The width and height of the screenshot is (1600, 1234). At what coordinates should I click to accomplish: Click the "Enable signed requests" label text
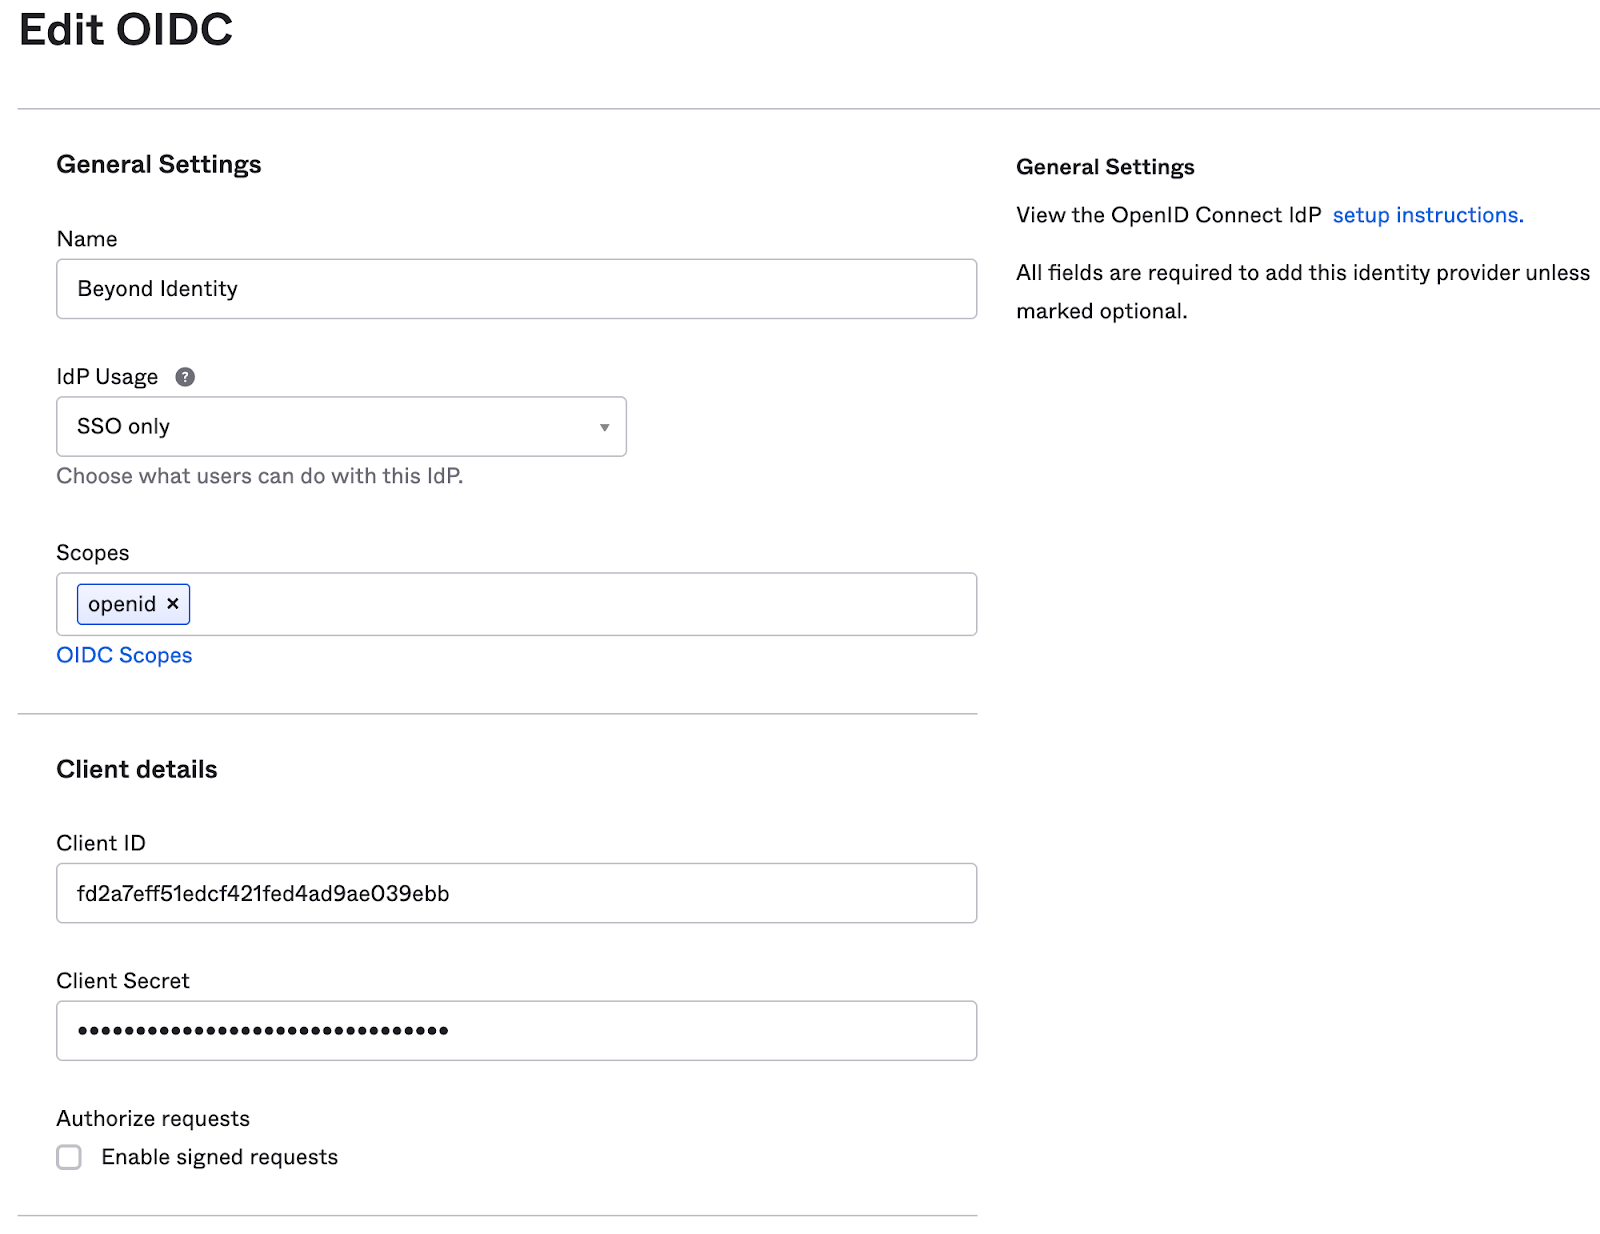click(x=219, y=1157)
